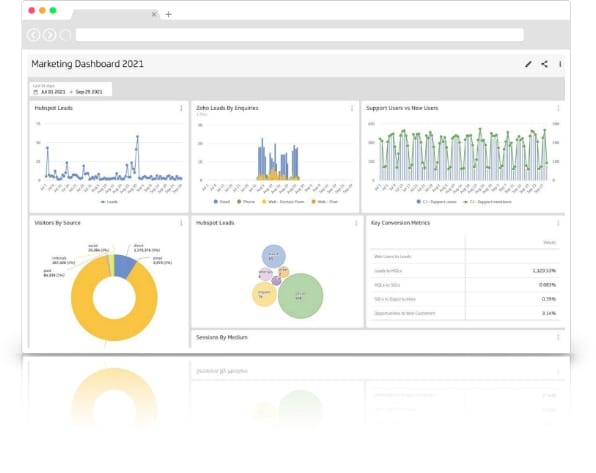This screenshot has width=596, height=473.
Task: Open the kebab menu on Key Conversion Metrics
Action: coord(558,223)
